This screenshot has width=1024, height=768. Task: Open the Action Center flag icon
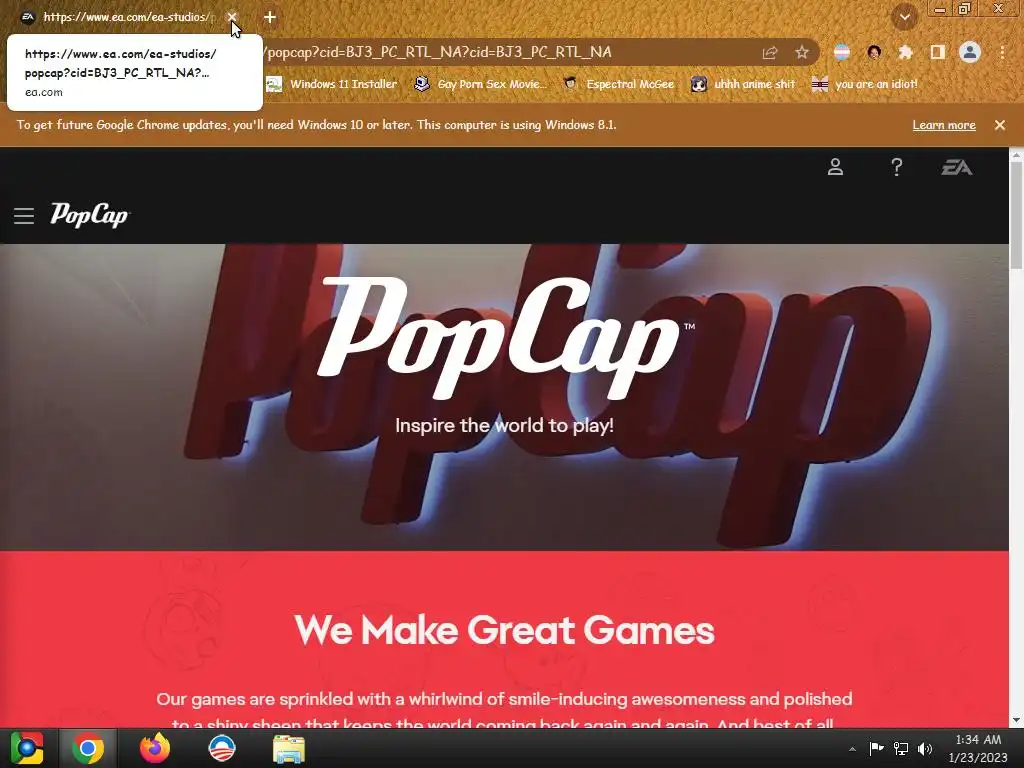click(876, 748)
